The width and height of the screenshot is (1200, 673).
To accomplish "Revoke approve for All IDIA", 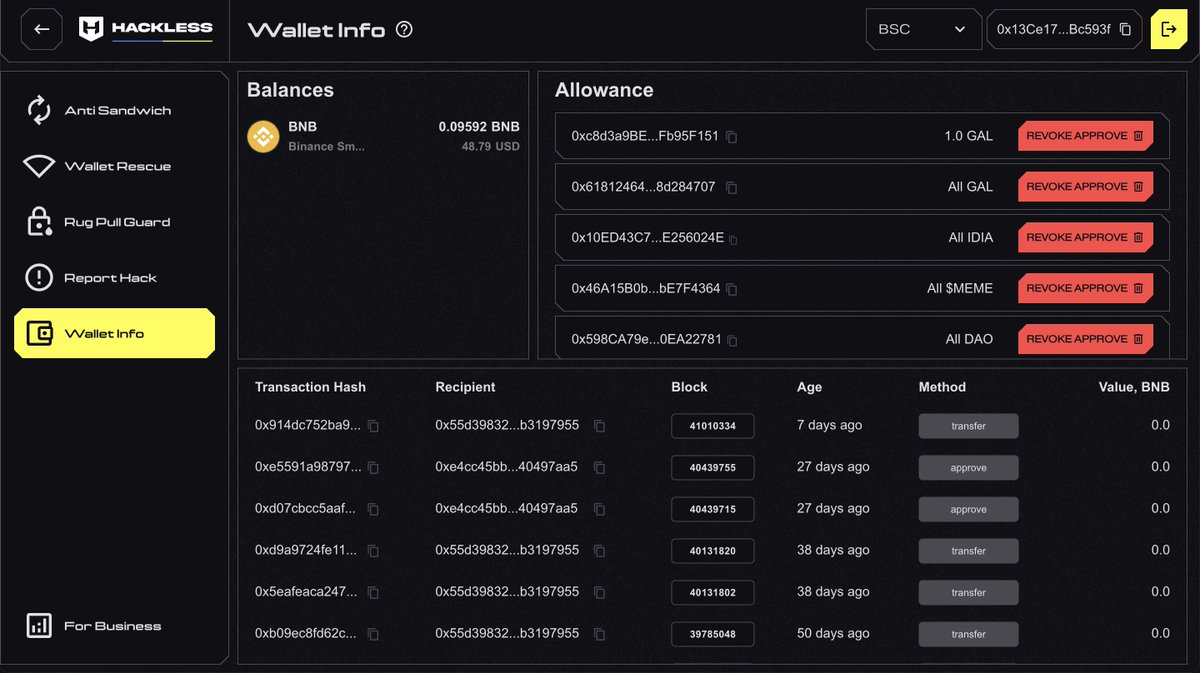I will click(1085, 238).
